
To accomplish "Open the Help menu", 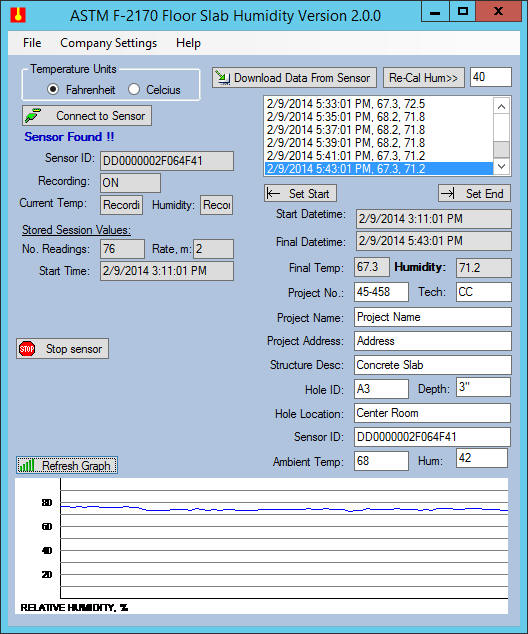I will coord(188,43).
